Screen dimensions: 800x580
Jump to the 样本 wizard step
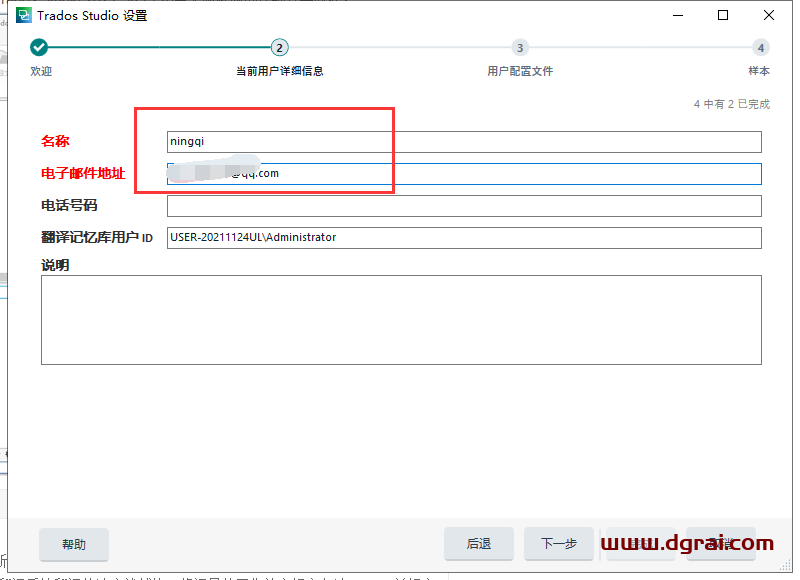[760, 71]
